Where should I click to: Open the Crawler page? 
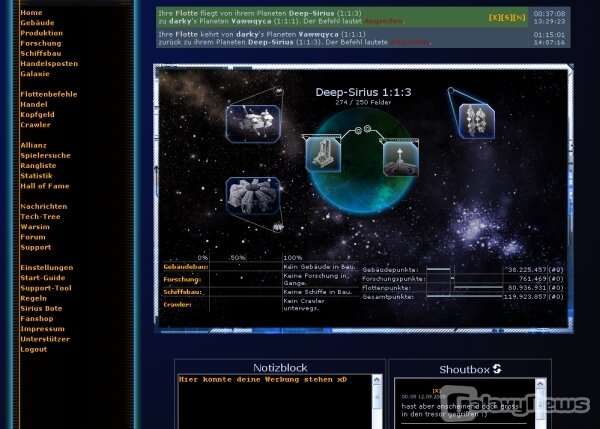[x=35, y=125]
